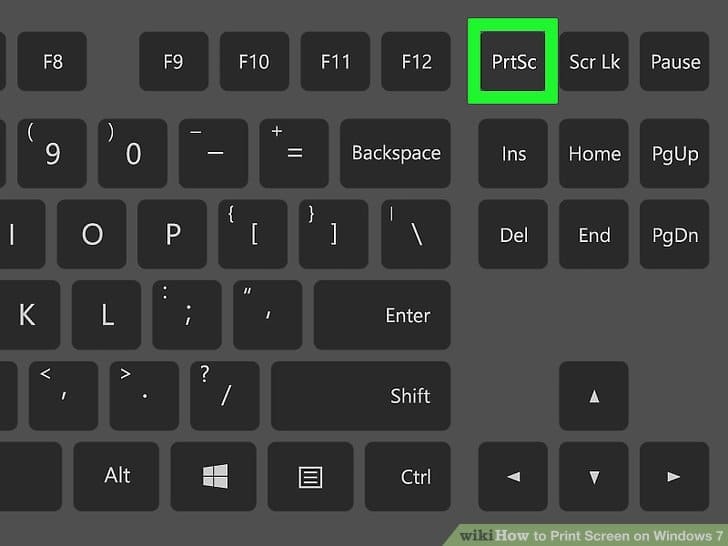The image size is (728, 546).
Task: Click the F12 function key
Action: pyautogui.click(x=416, y=61)
